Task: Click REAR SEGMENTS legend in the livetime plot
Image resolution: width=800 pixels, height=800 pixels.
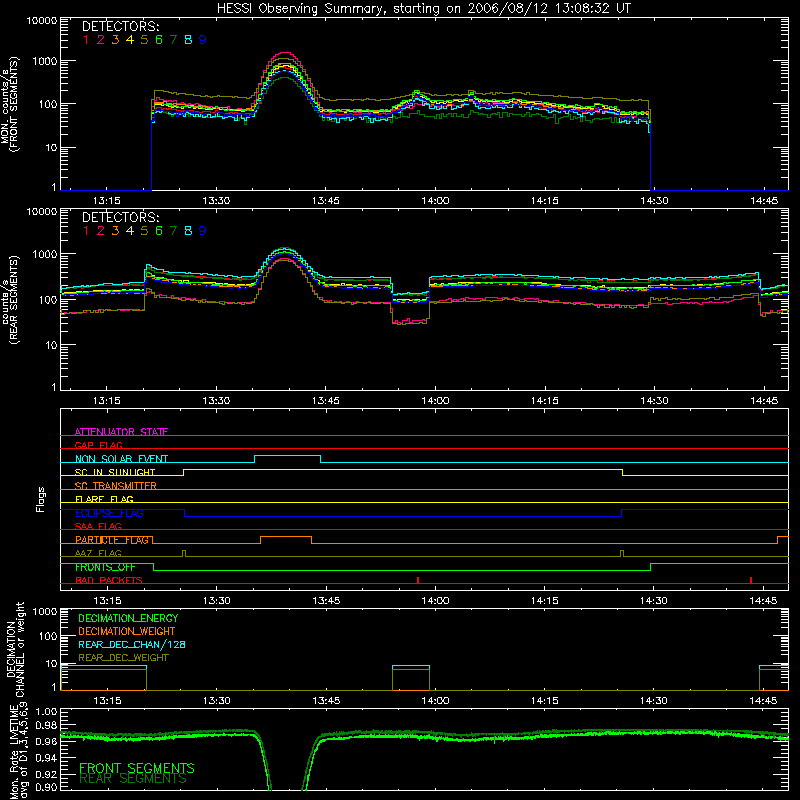Action: pyautogui.click(x=134, y=779)
